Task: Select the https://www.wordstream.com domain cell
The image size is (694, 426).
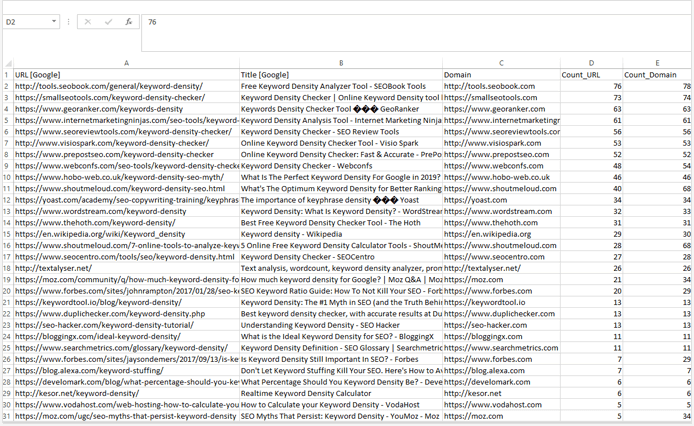Action: tap(501, 211)
